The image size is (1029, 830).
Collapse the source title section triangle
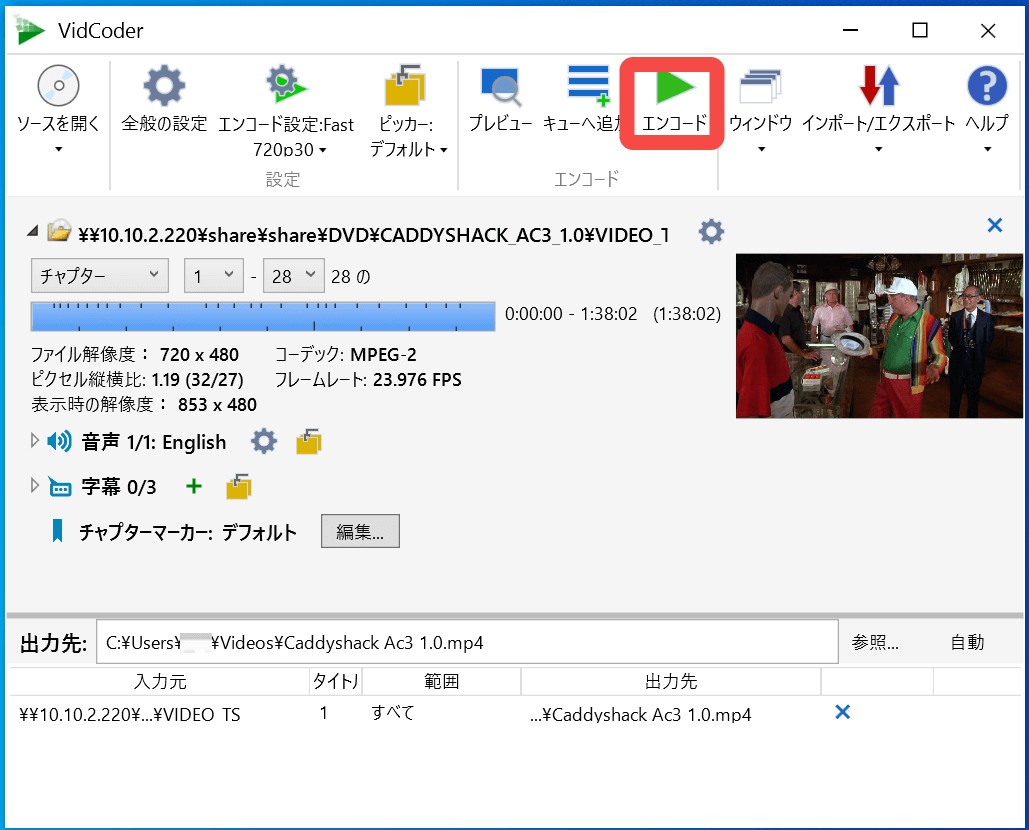click(x=32, y=231)
